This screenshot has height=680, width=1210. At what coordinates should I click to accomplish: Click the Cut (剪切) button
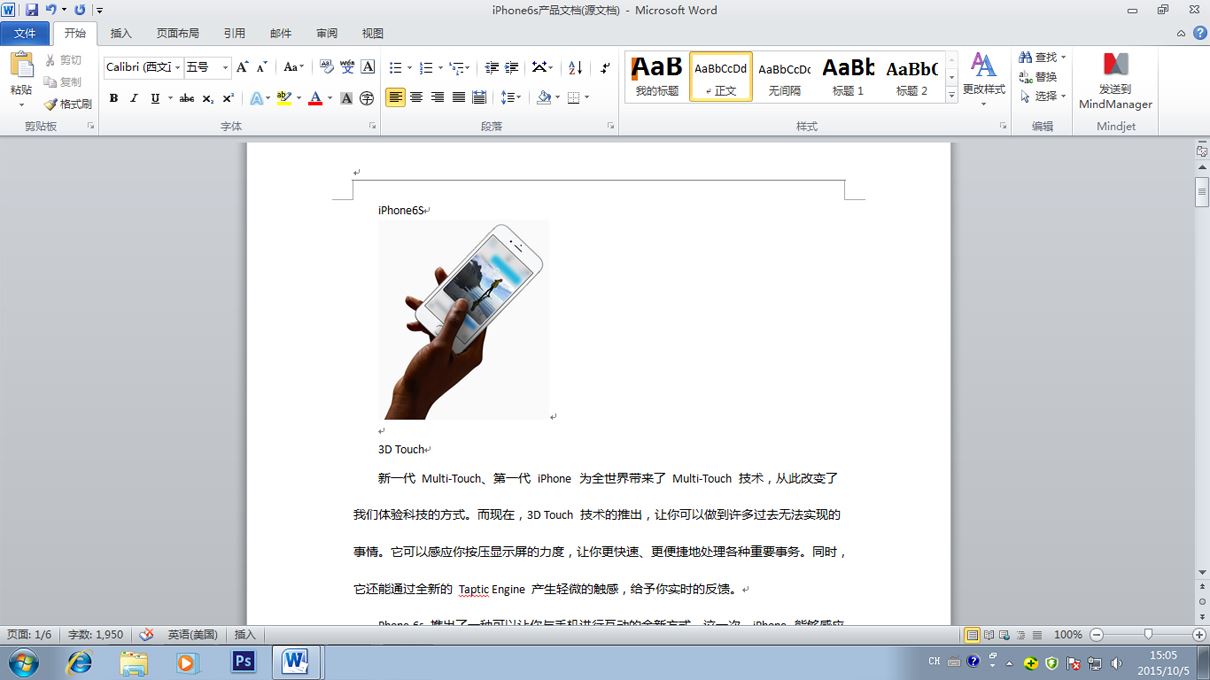[63, 60]
